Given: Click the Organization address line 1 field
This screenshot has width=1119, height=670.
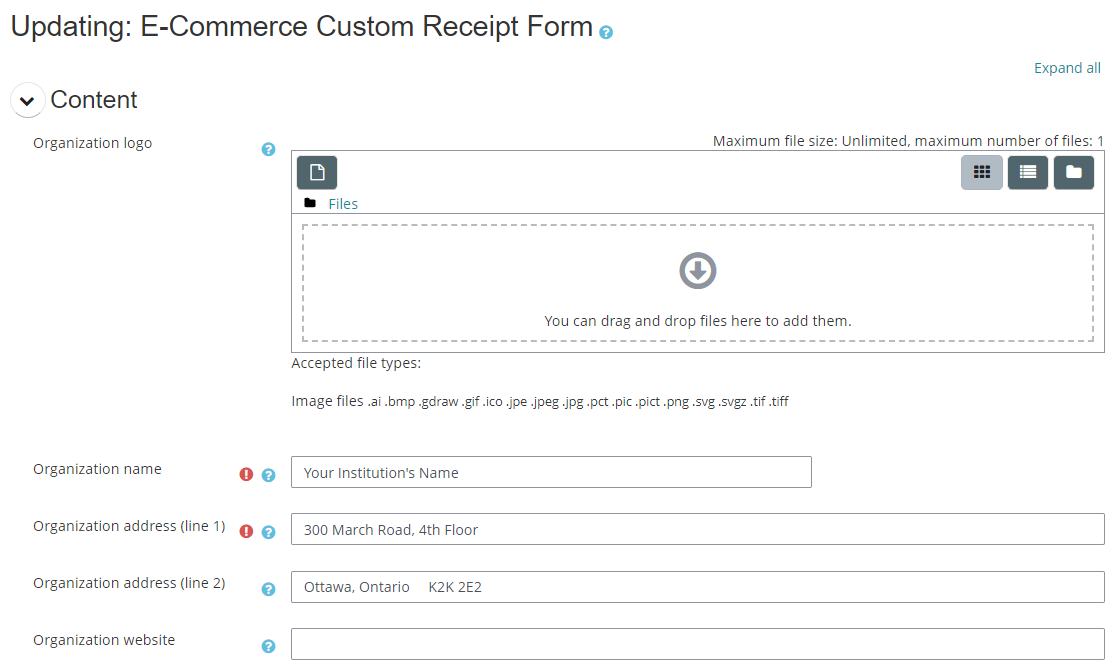Looking at the screenshot, I should (697, 530).
